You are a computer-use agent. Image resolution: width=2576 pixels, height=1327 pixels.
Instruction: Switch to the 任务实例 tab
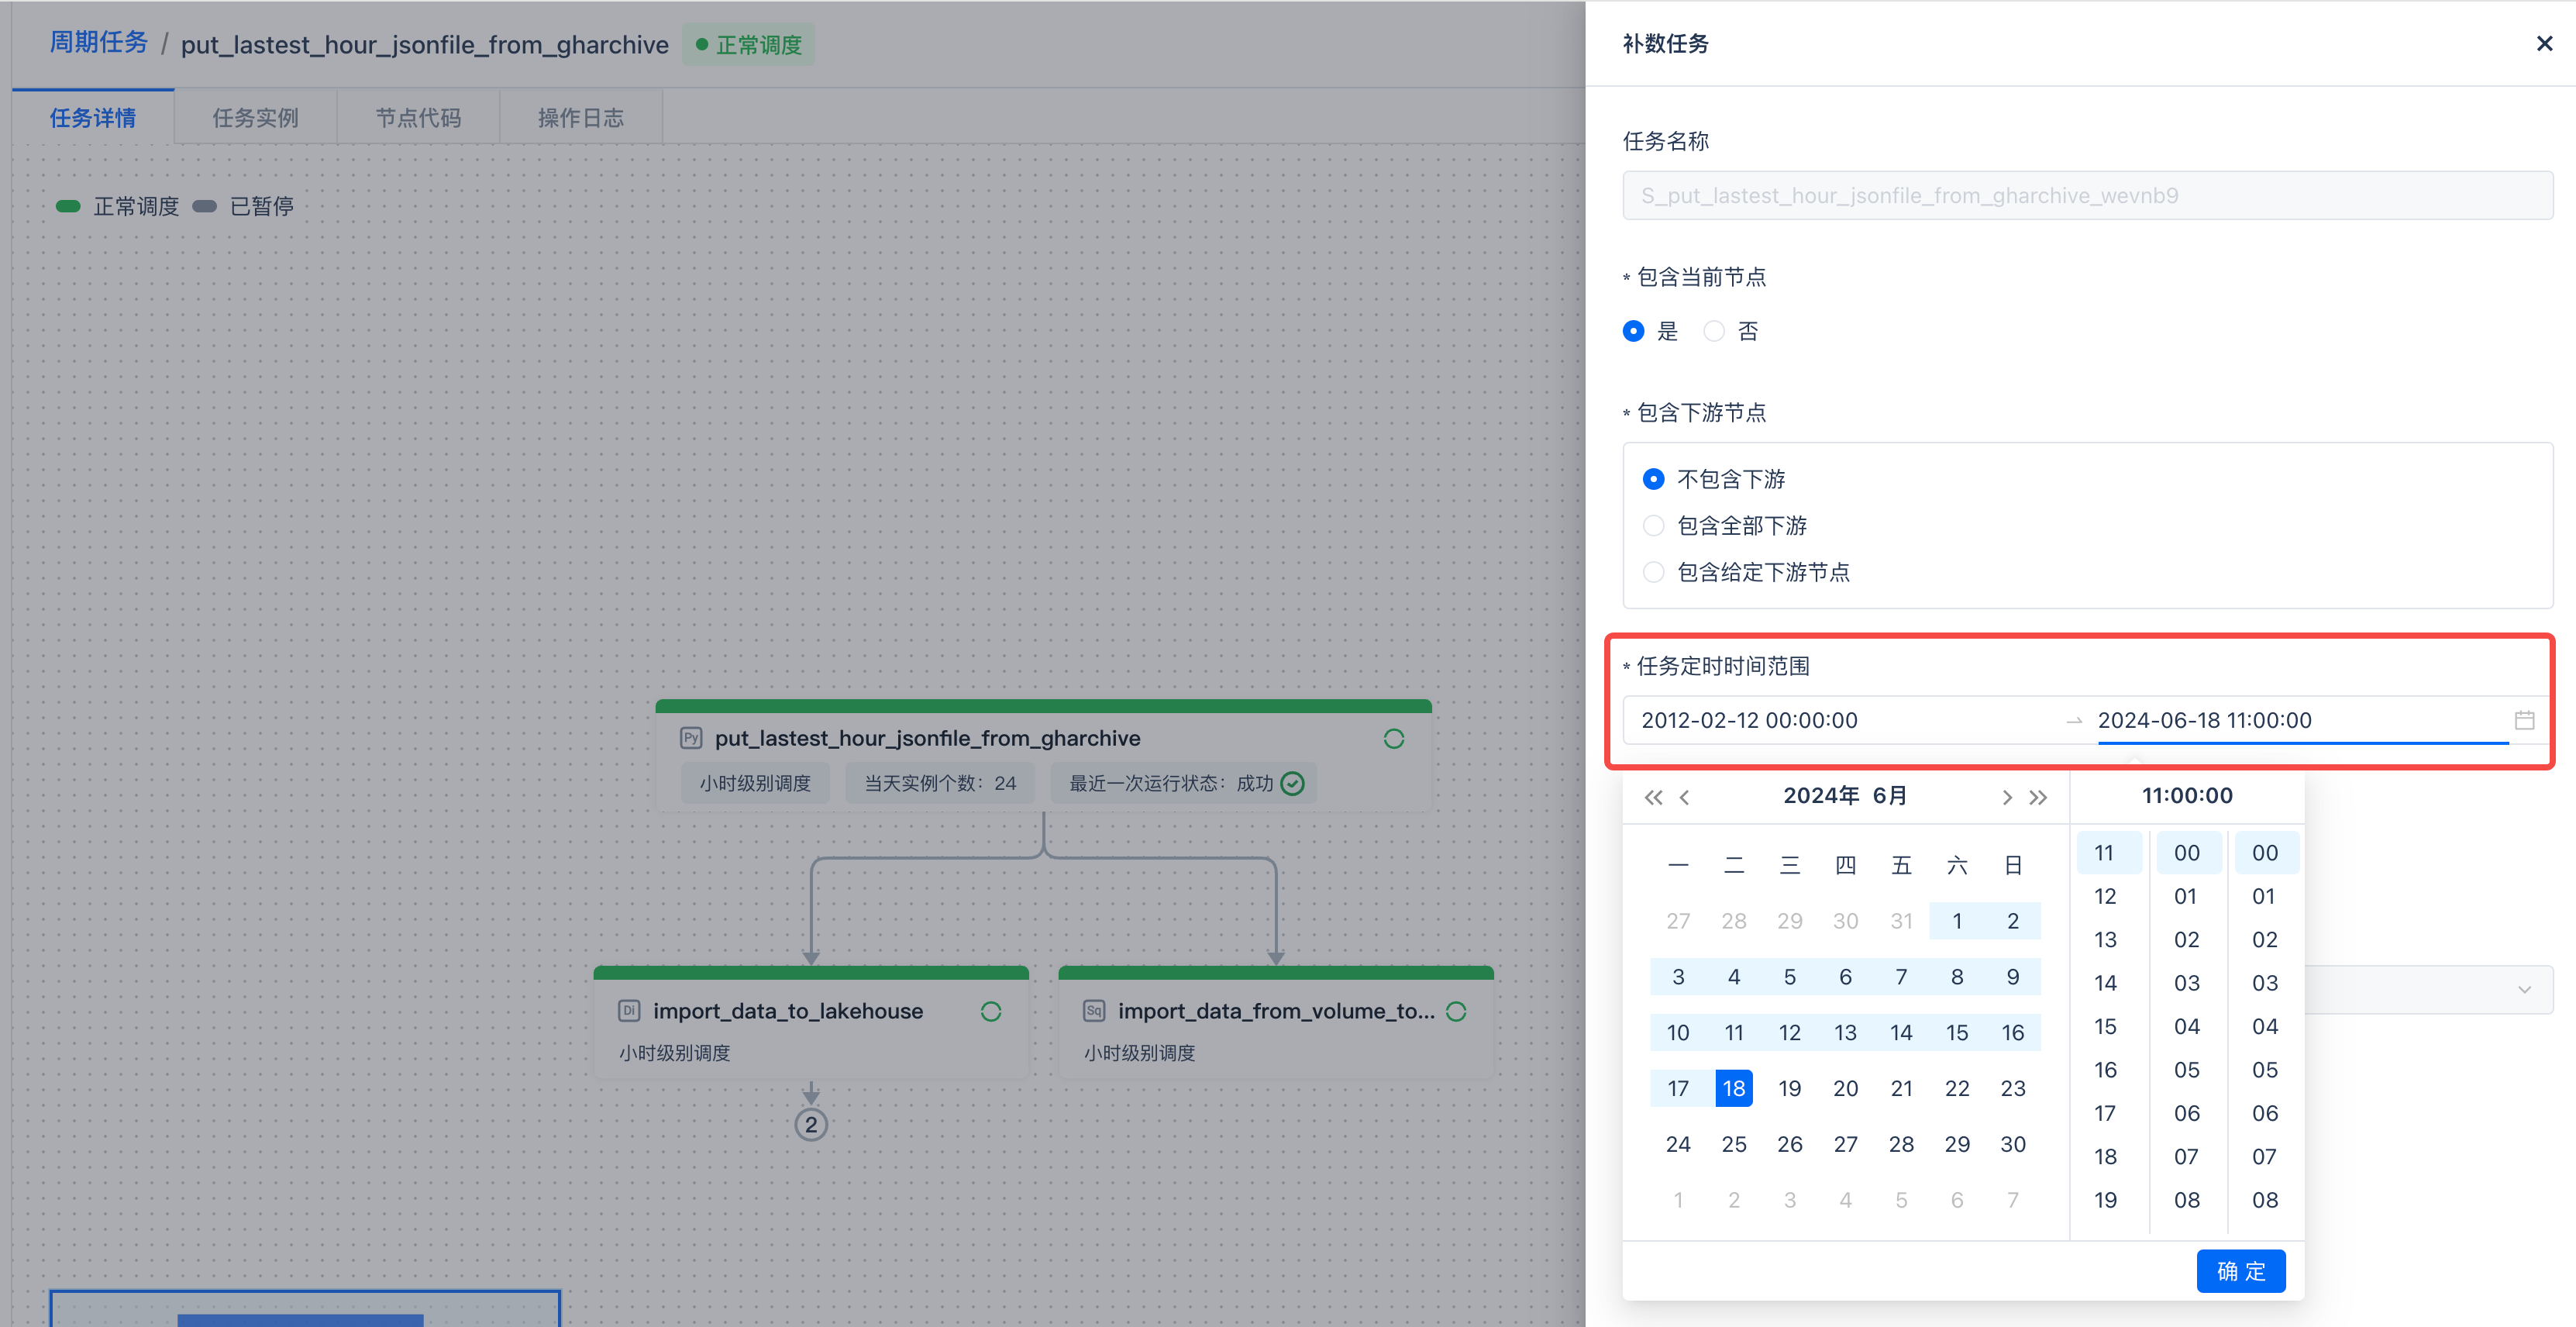[255, 118]
